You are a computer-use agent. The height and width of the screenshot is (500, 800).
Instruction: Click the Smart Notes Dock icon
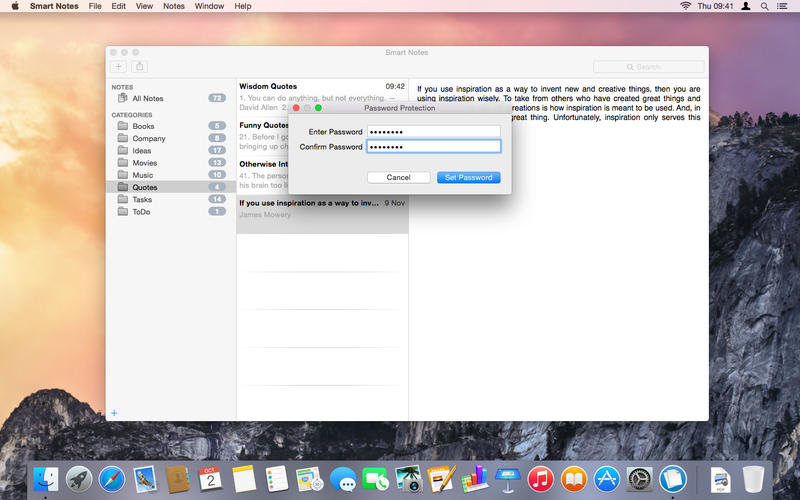[x=672, y=480]
